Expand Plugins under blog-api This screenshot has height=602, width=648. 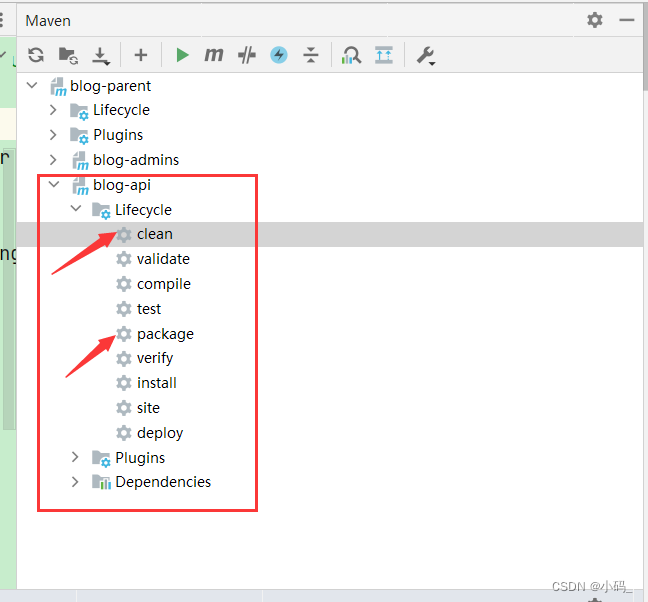click(x=75, y=457)
